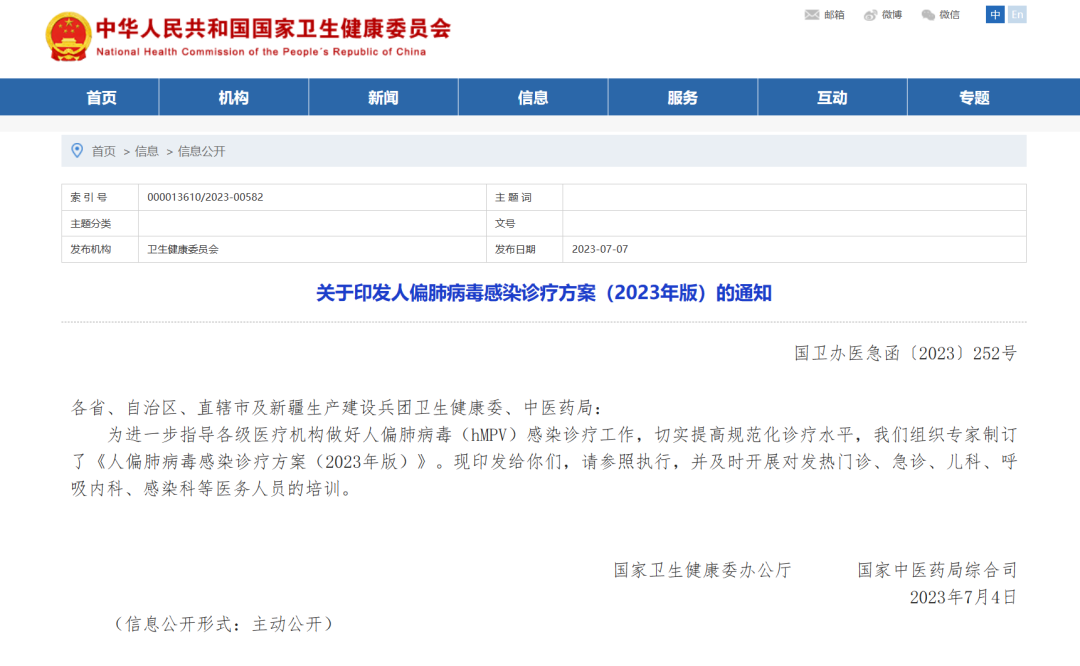This screenshot has width=1080, height=666.
Task: Select the 互动 navigation menu
Action: tap(832, 97)
